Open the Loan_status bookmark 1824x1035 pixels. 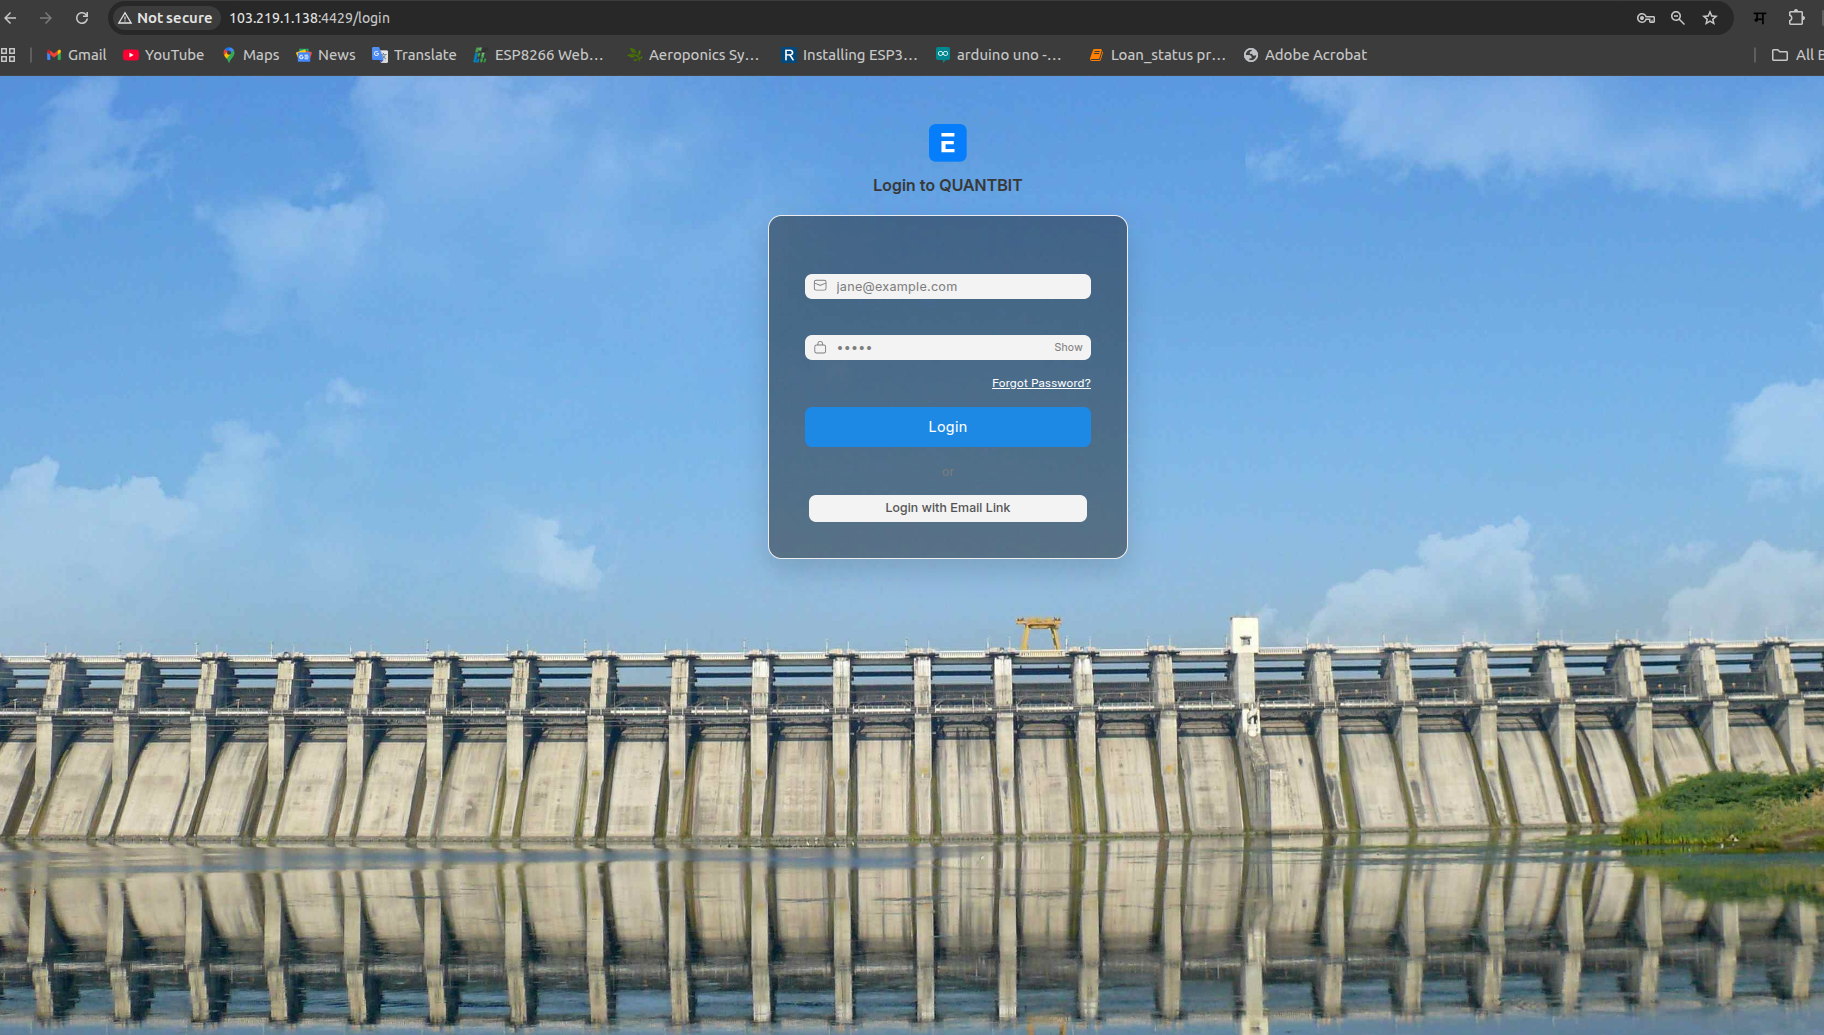pos(1156,54)
